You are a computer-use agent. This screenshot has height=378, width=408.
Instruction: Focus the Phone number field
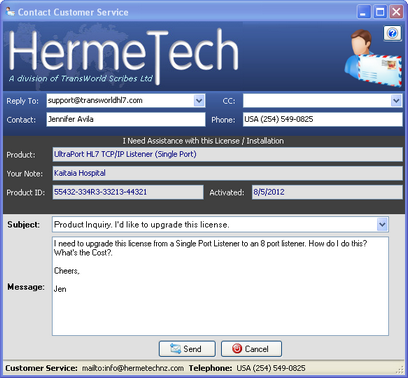pos(323,119)
